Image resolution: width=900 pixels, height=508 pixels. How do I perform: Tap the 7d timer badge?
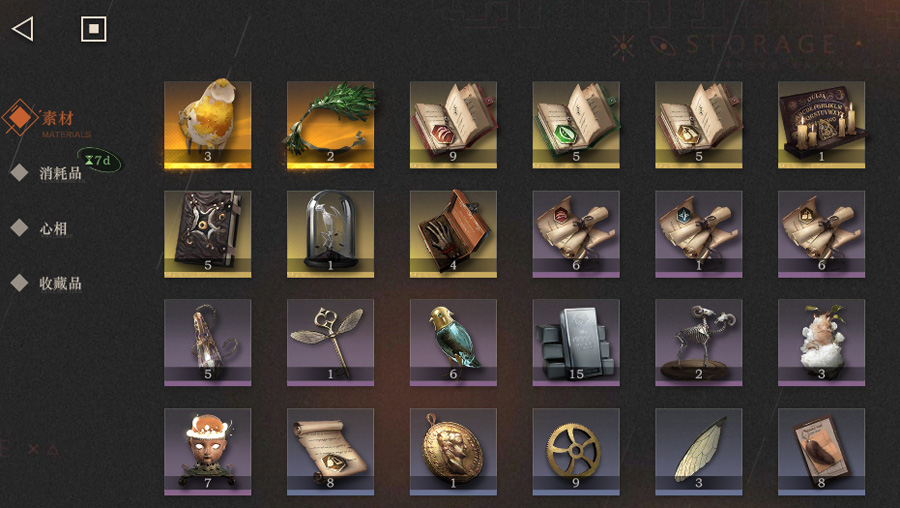click(99, 160)
